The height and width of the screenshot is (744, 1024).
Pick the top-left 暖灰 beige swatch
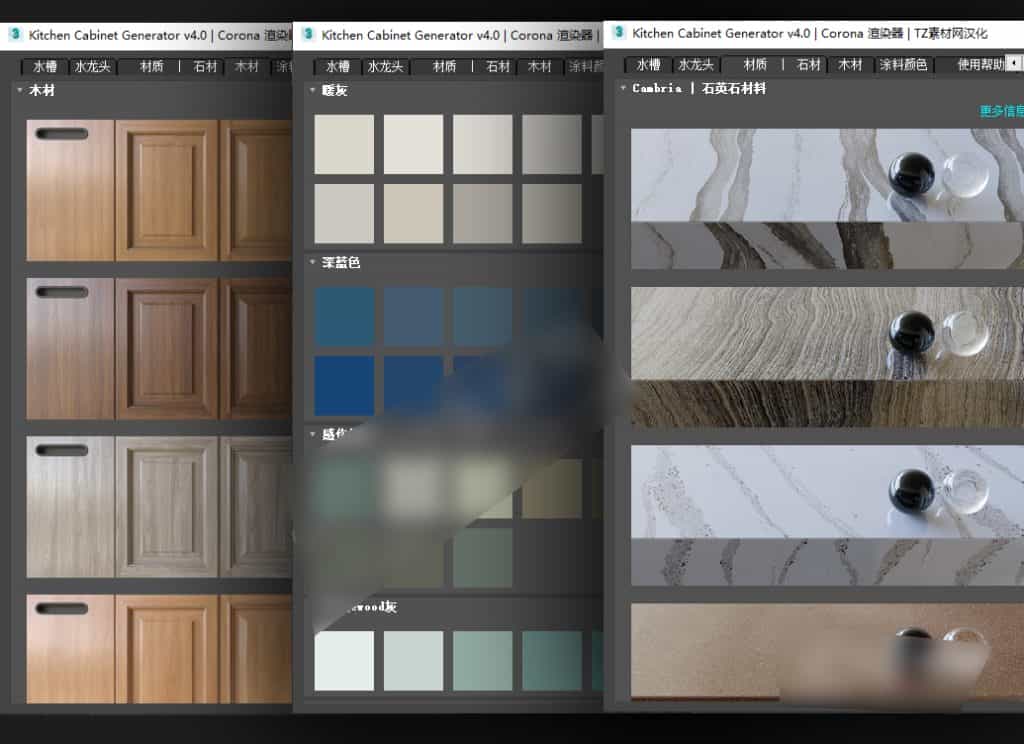point(343,144)
